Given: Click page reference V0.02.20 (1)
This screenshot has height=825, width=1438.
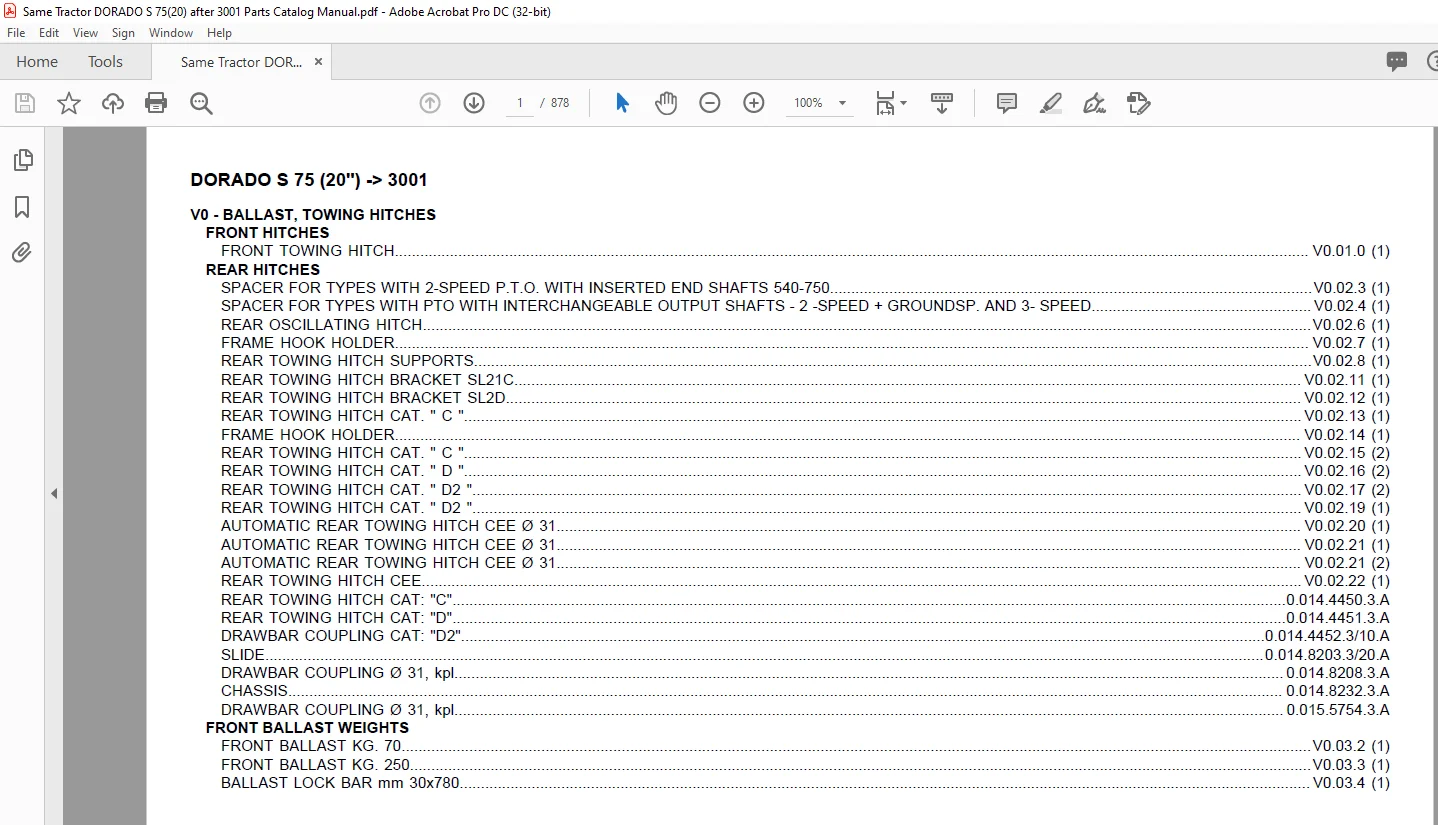Looking at the screenshot, I should click(1347, 526).
